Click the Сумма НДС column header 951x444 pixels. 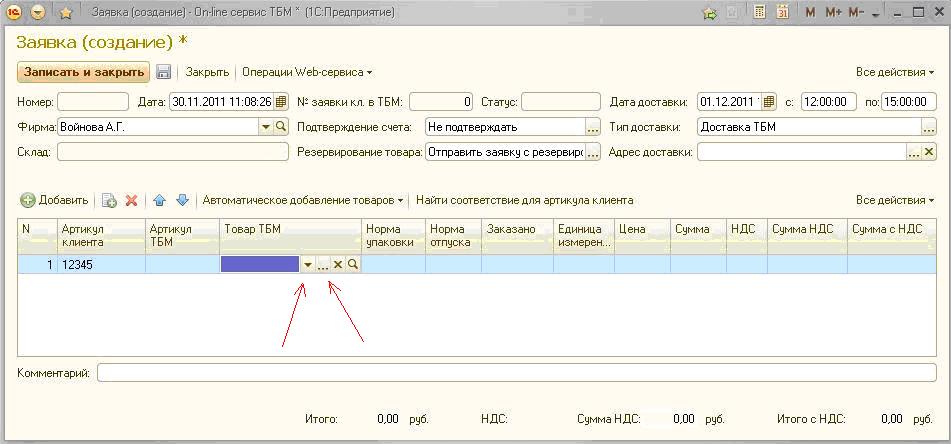click(807, 236)
